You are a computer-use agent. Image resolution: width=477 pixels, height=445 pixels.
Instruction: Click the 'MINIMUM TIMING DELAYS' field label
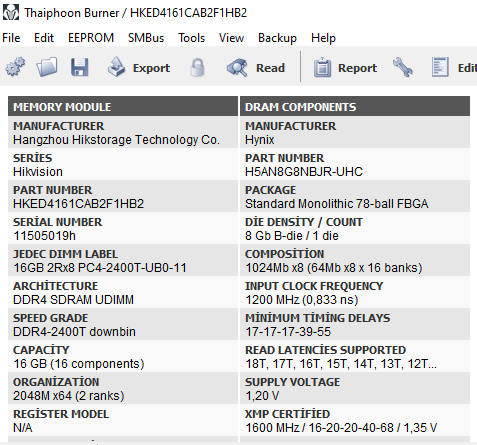(x=317, y=318)
